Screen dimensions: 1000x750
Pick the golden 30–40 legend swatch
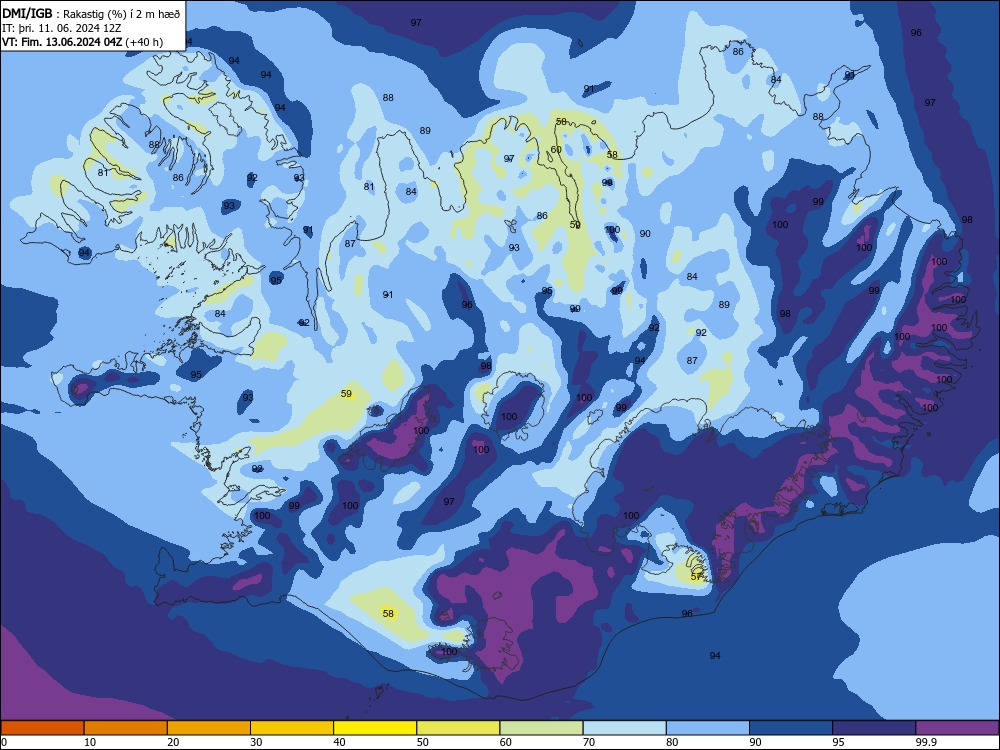(292, 728)
